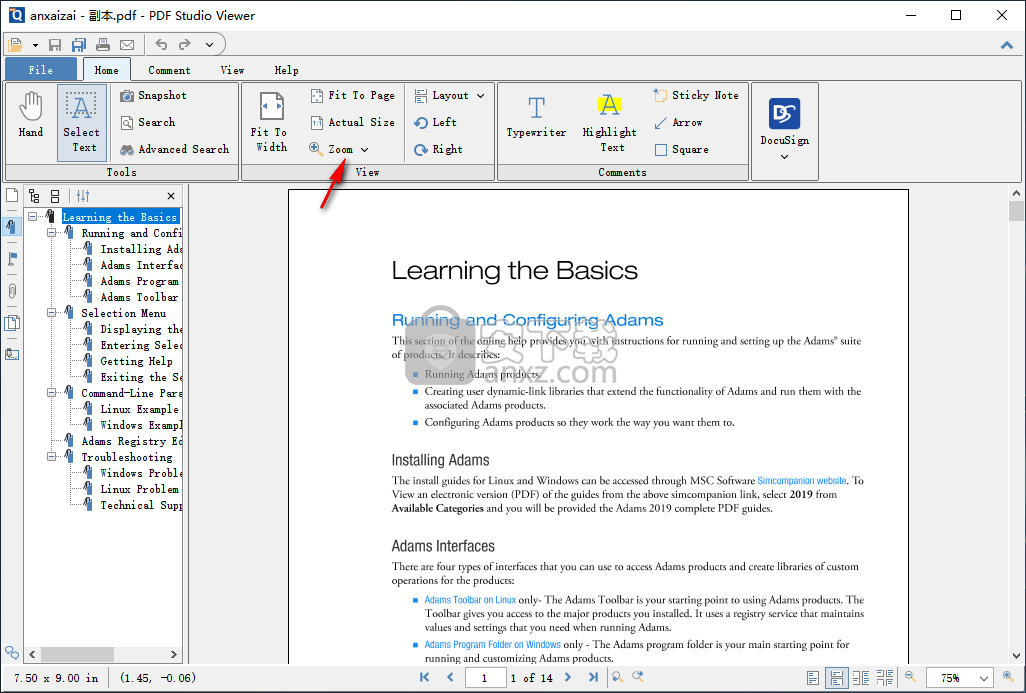Screen dimensions: 1026x693
Task: Open bookmark options sliders icon
Action: click(x=83, y=196)
